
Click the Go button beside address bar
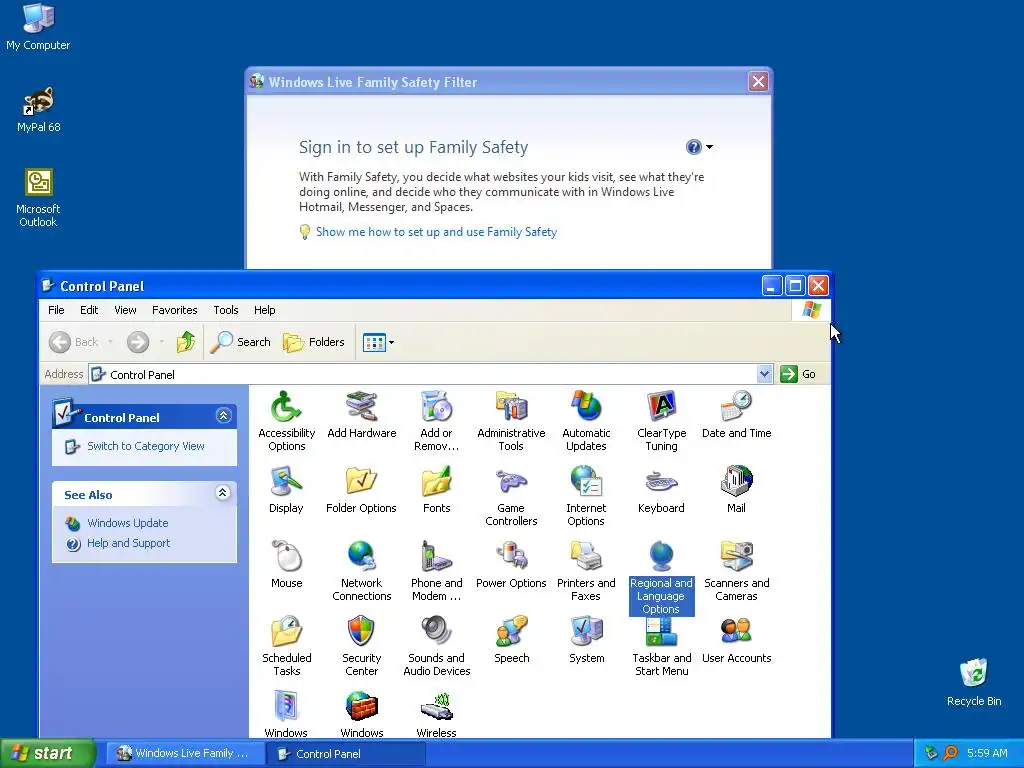click(799, 374)
